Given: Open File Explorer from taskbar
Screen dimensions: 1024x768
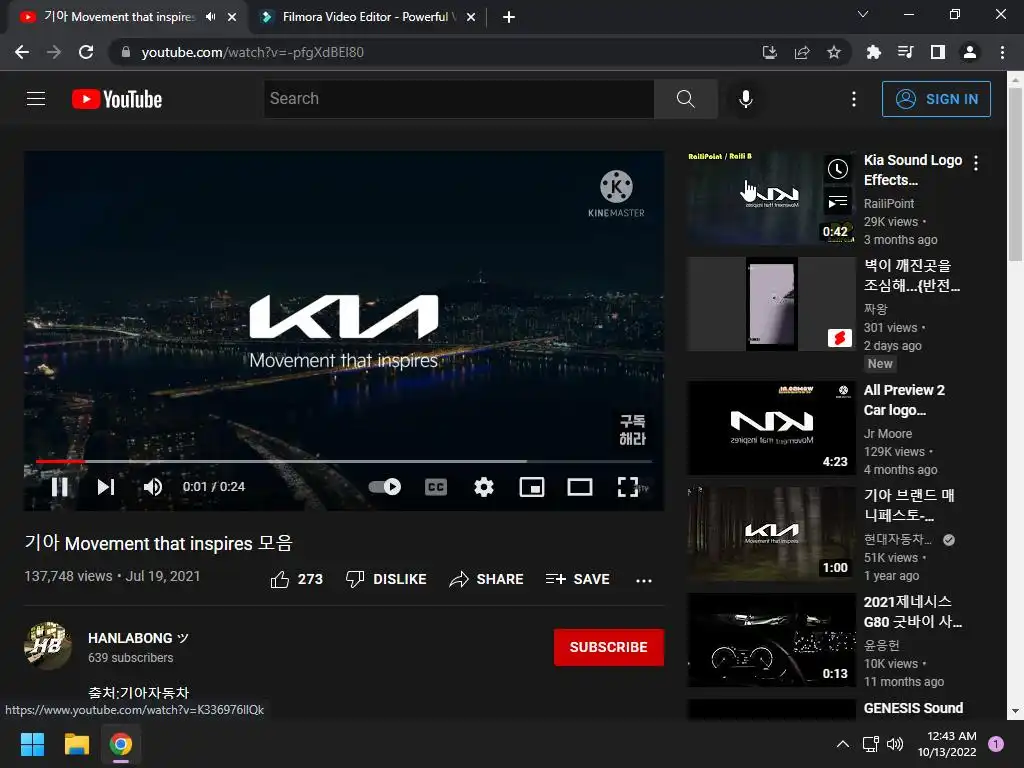Looking at the screenshot, I should pos(76,744).
